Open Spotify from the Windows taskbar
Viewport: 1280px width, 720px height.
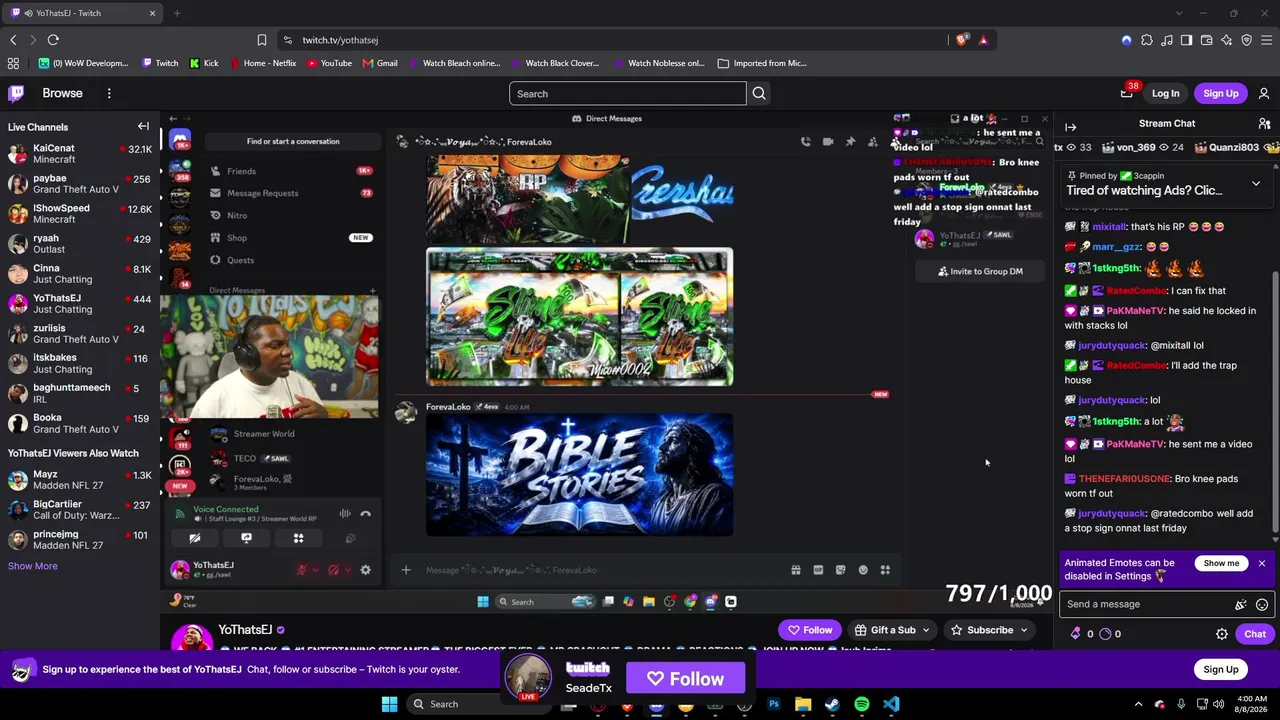861,704
